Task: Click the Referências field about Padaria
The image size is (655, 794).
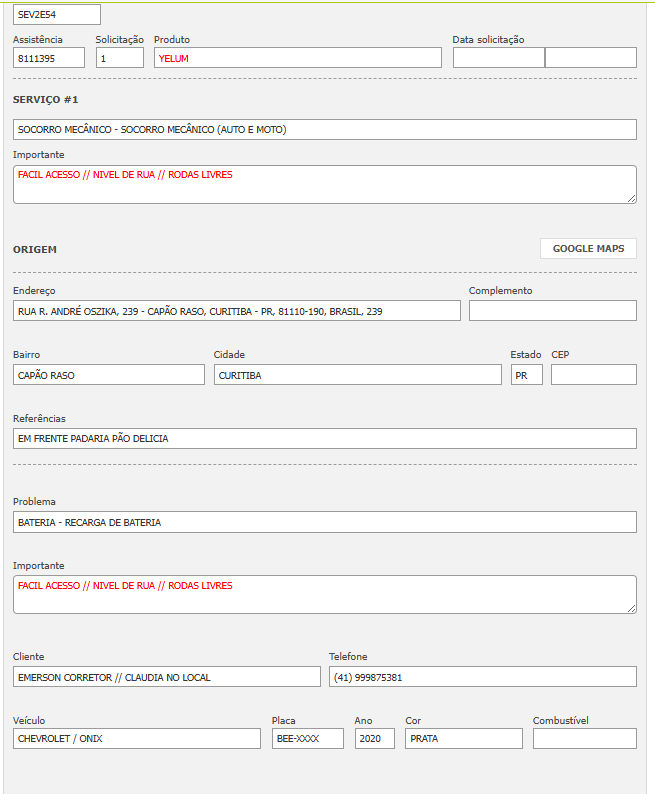Action: [x=324, y=439]
